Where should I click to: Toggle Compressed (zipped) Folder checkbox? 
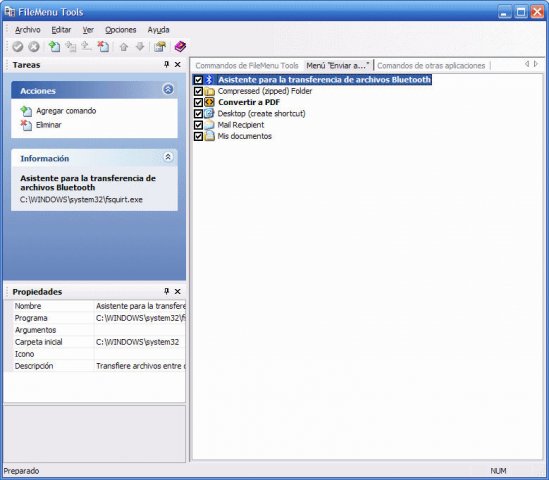point(198,91)
